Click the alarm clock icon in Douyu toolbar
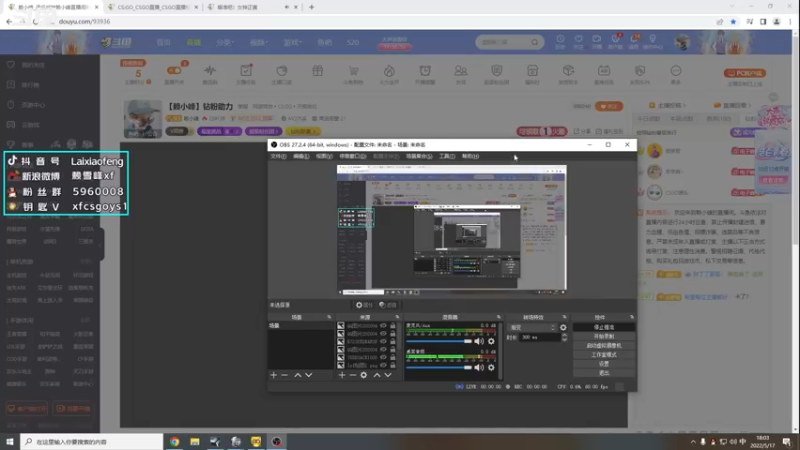Image resolution: width=800 pixels, height=450 pixels. click(x=425, y=71)
